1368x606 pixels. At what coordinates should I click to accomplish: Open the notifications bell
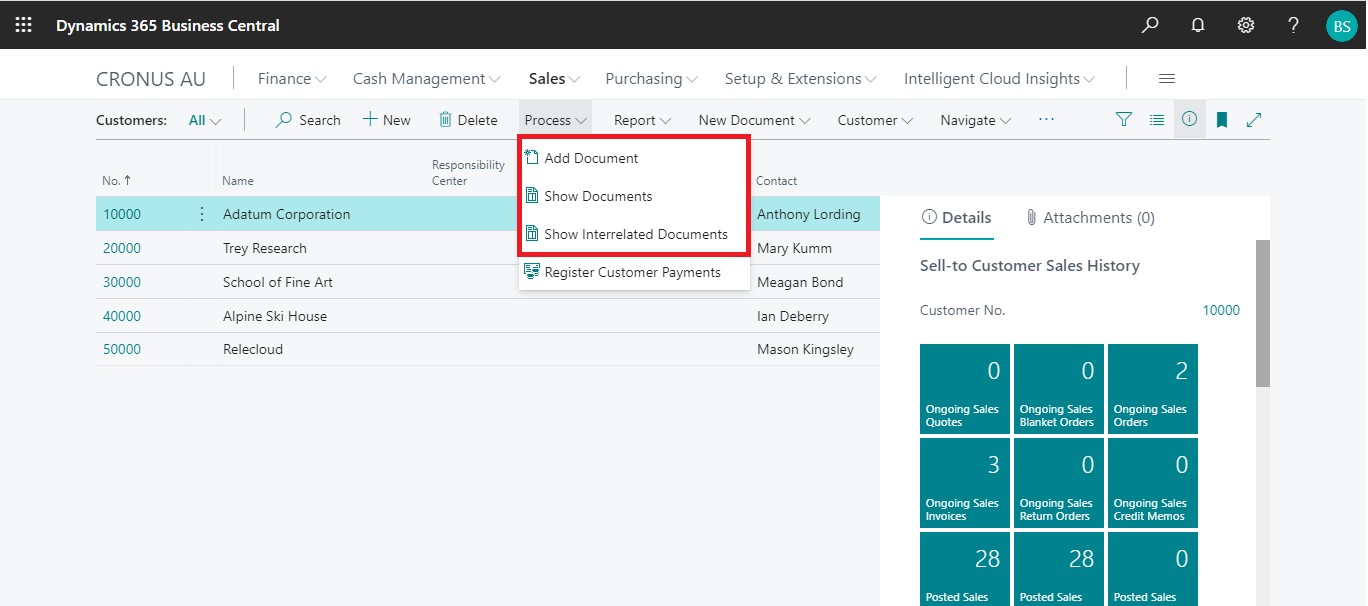(x=1198, y=25)
